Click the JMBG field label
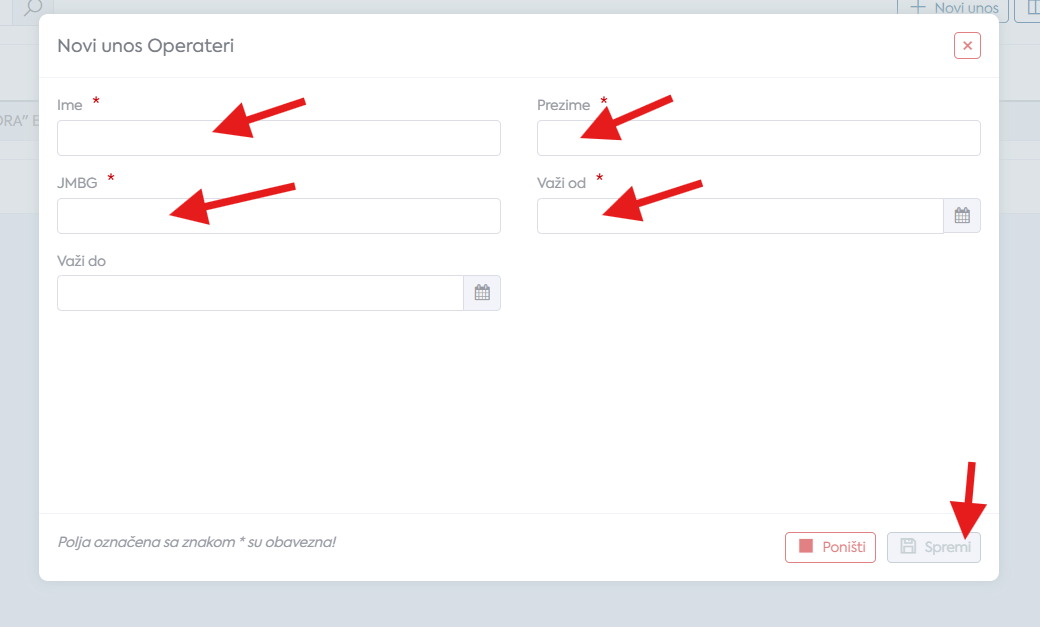This screenshot has height=627, width=1040. pos(77,182)
